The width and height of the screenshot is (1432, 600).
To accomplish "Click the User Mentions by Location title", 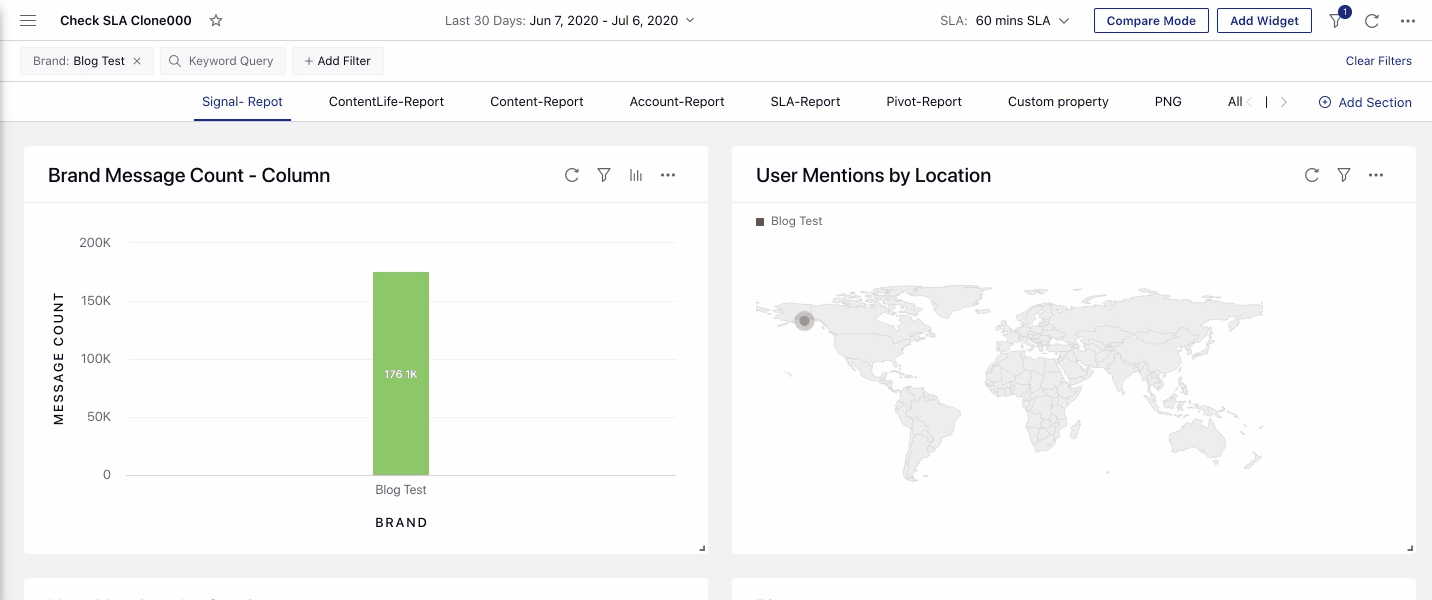I will (x=873, y=175).
